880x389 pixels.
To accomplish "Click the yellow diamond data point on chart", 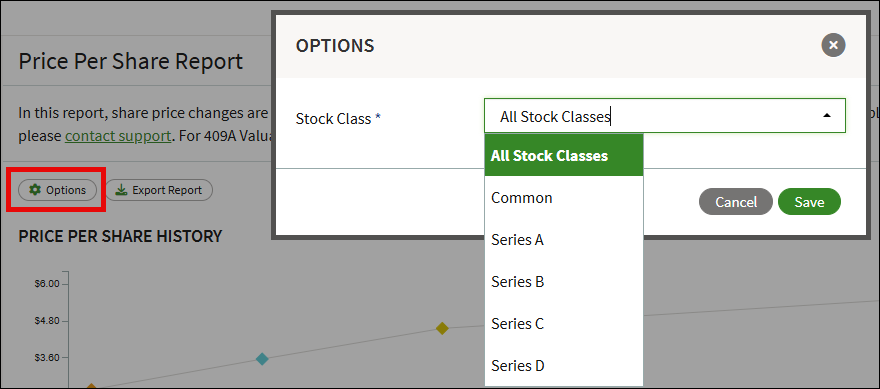I will click(x=442, y=328).
